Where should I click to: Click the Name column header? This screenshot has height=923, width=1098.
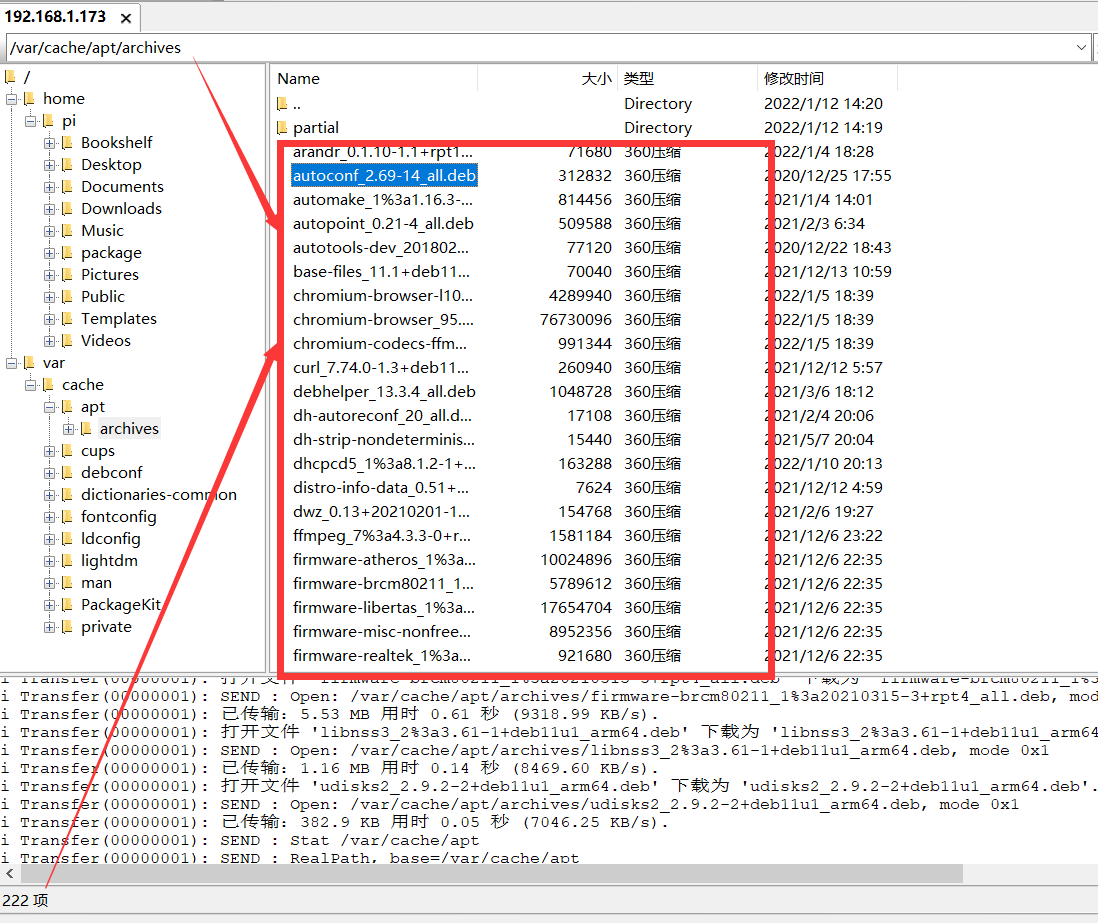coord(300,78)
